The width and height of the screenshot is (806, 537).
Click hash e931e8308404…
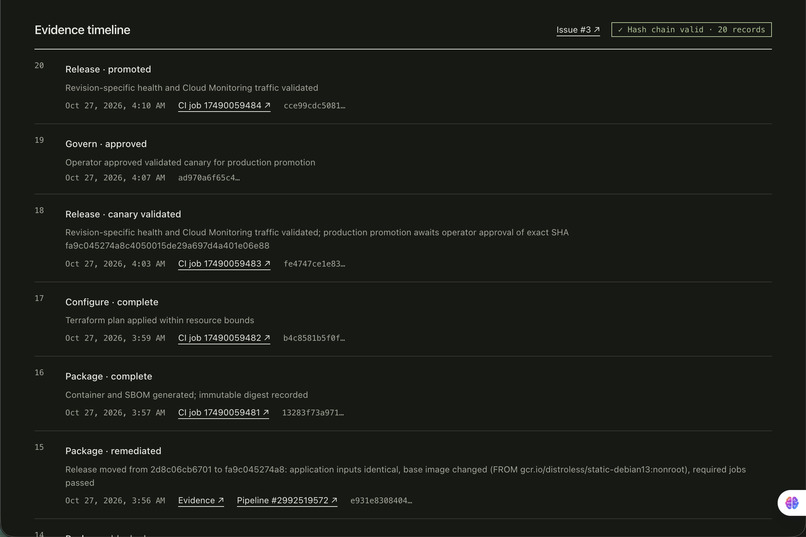click(x=381, y=501)
